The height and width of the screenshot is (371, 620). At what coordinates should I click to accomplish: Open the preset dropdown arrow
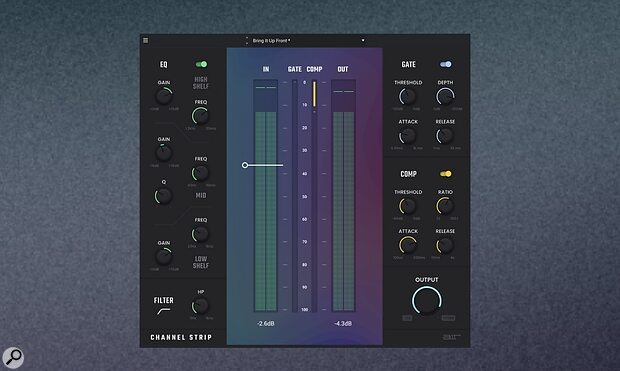tap(363, 40)
